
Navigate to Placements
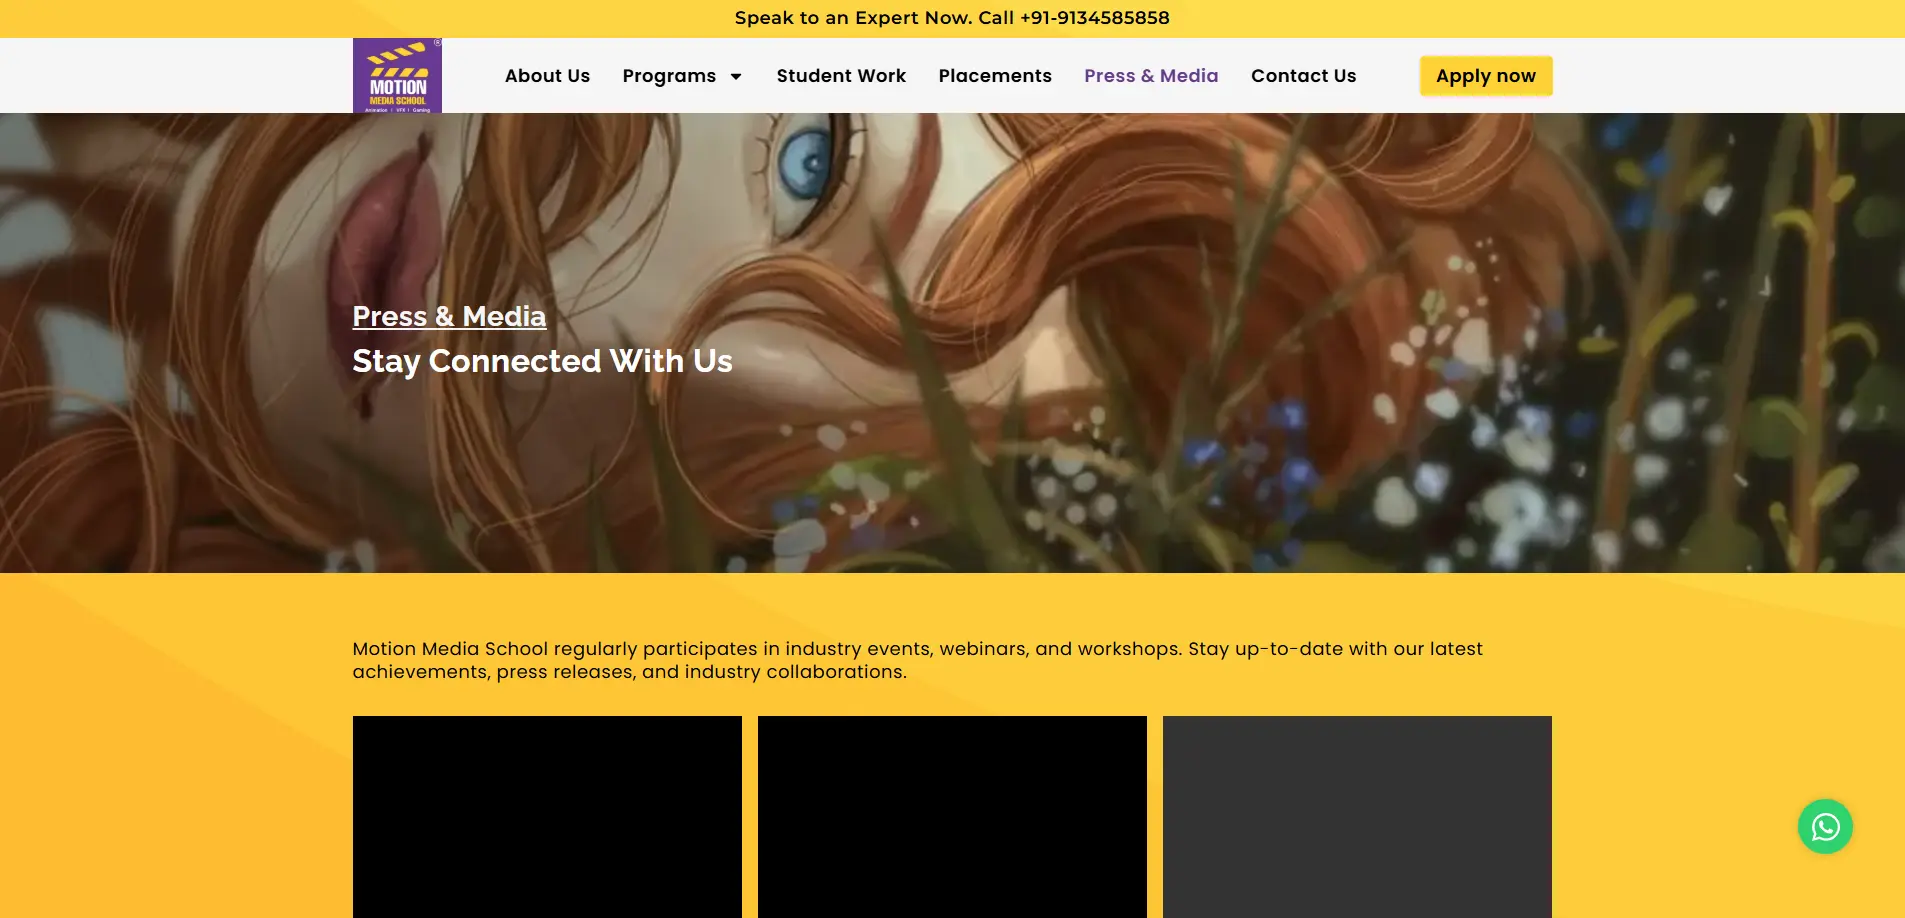tap(995, 76)
